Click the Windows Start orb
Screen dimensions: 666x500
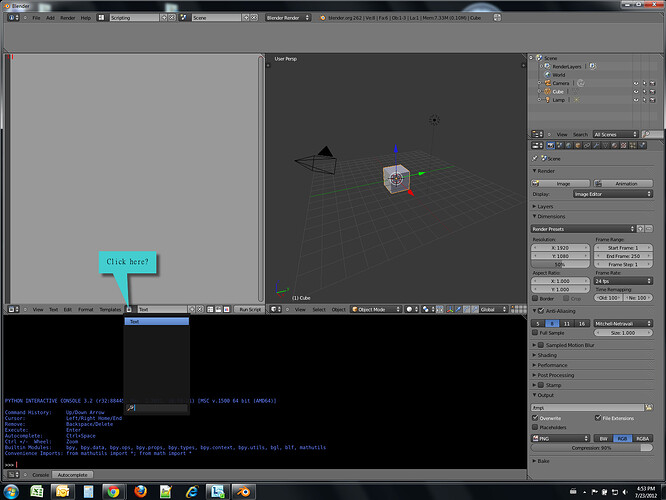pyautogui.click(x=11, y=492)
